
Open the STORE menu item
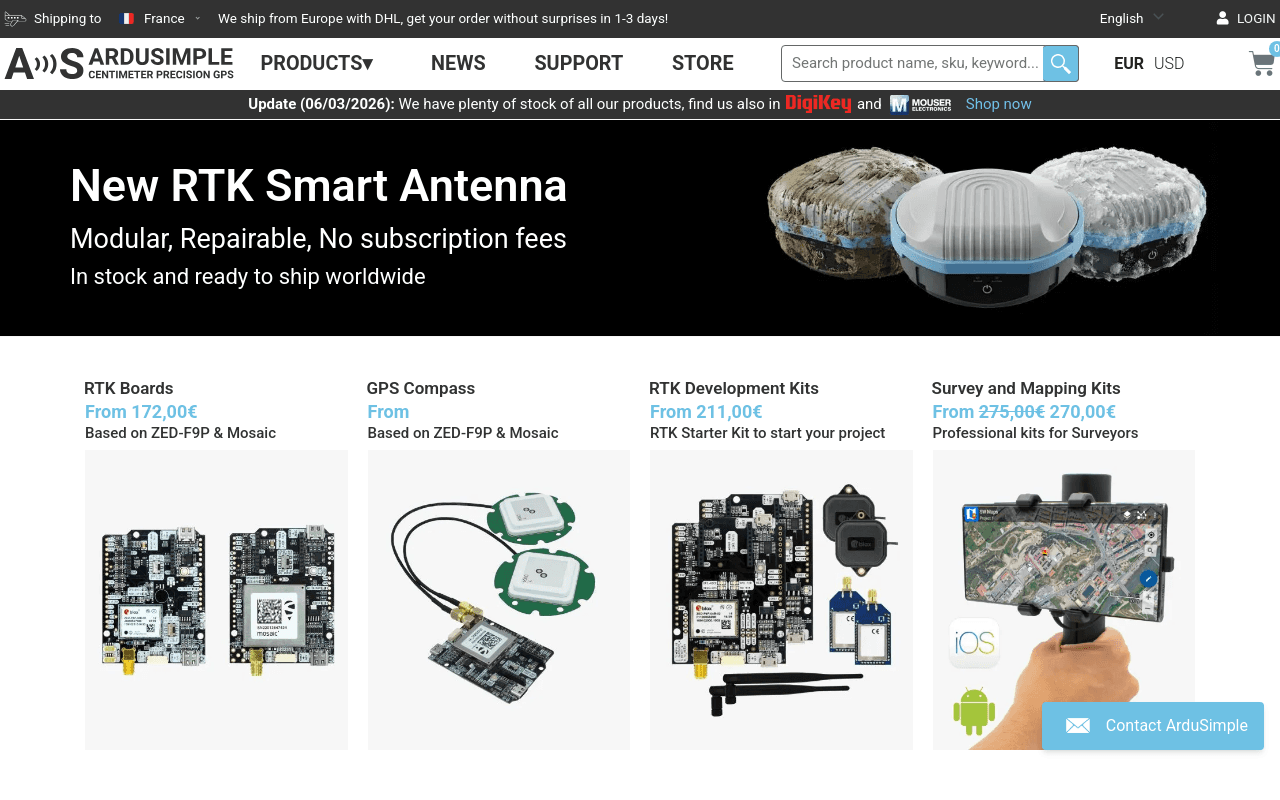coord(703,63)
